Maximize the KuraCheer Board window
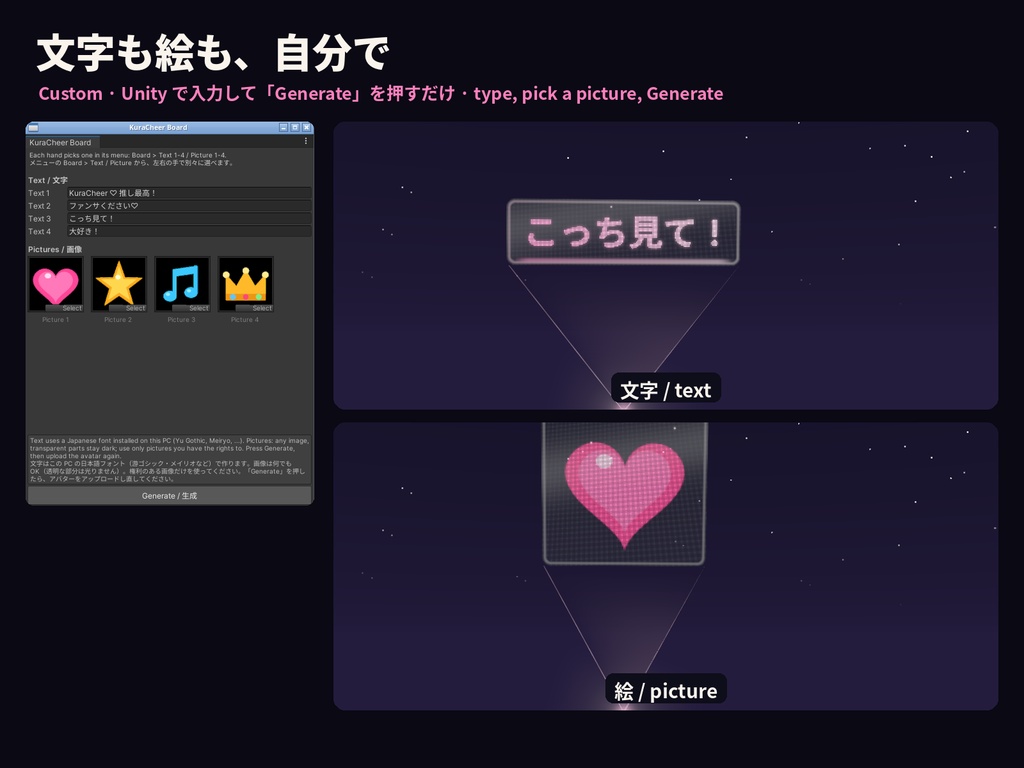 (x=295, y=127)
